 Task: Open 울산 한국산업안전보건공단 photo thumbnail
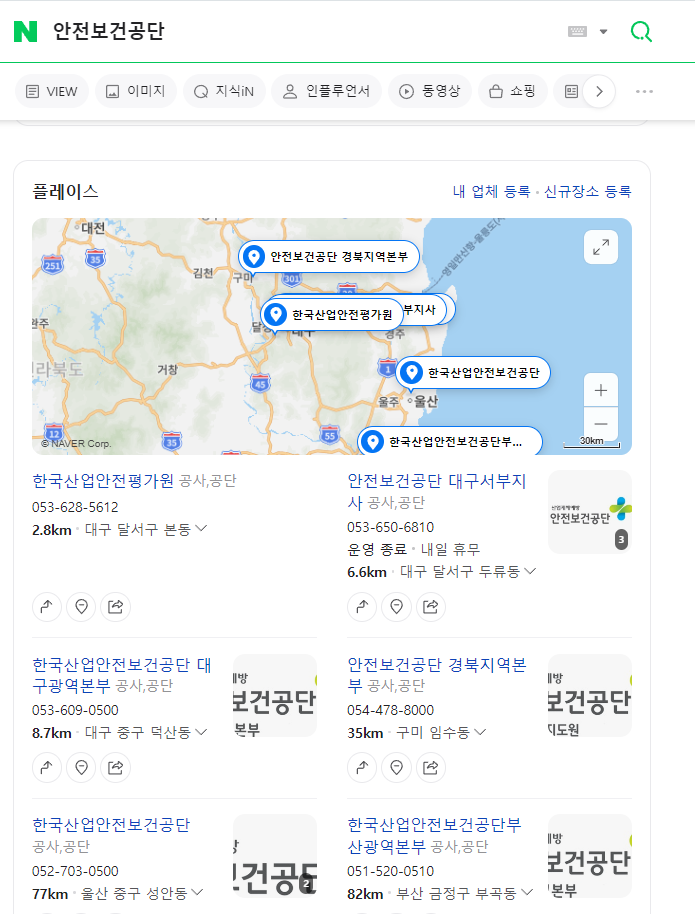coord(275,856)
